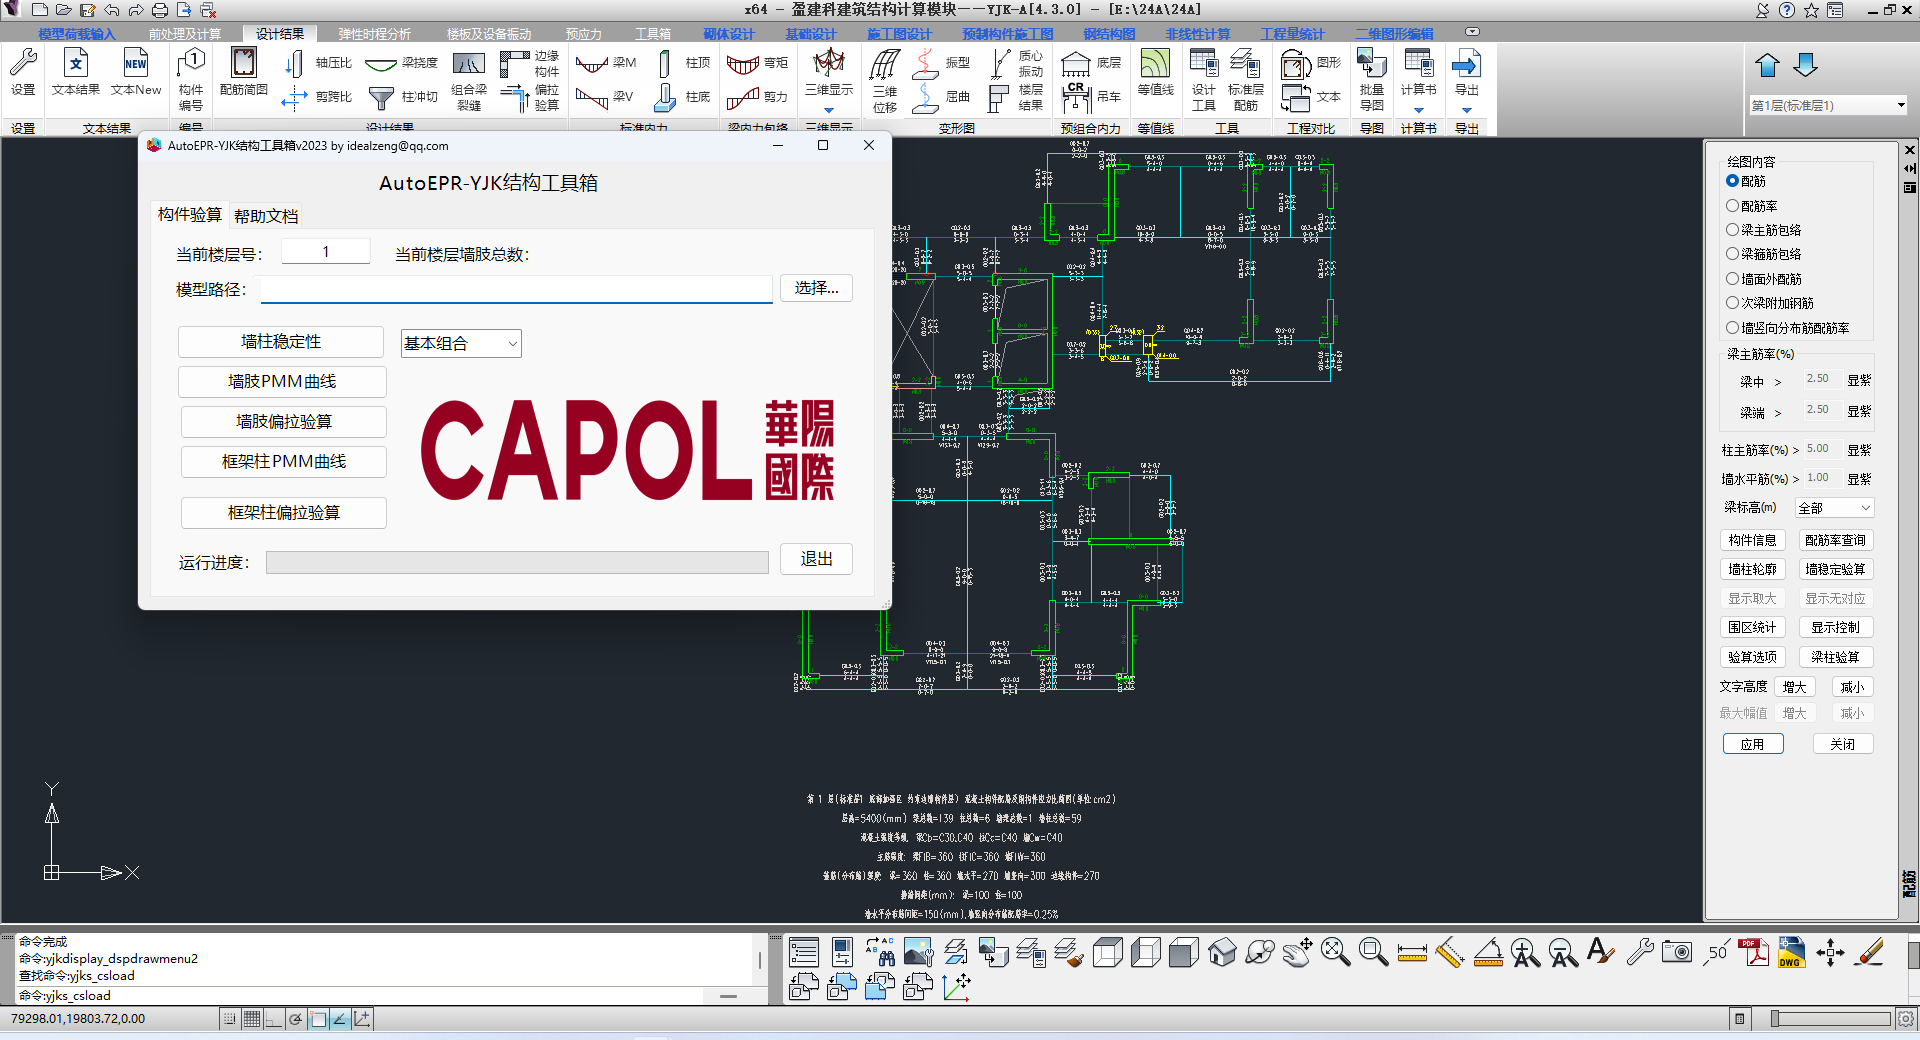Switch to the 帮助文档 tab
The height and width of the screenshot is (1040, 1920).
[x=266, y=216]
